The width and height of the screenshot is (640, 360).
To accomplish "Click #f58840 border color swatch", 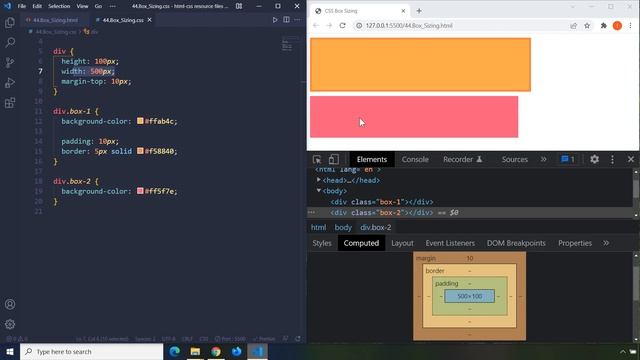I will pos(140,151).
